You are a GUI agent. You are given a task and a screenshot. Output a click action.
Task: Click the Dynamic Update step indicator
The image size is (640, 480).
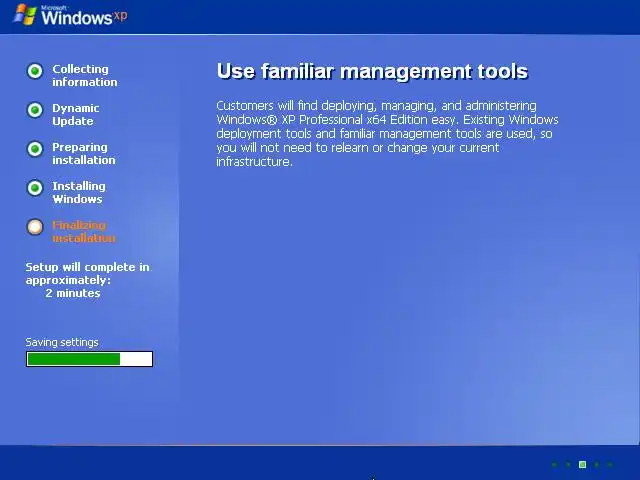35,110
